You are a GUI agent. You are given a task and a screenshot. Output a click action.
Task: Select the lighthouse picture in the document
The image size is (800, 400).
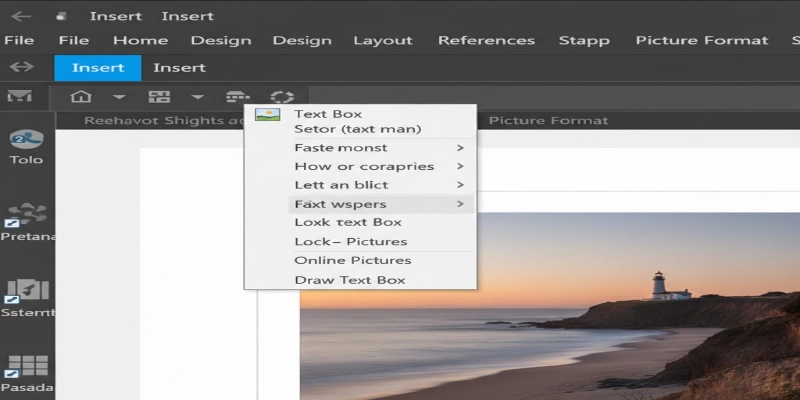point(550,310)
